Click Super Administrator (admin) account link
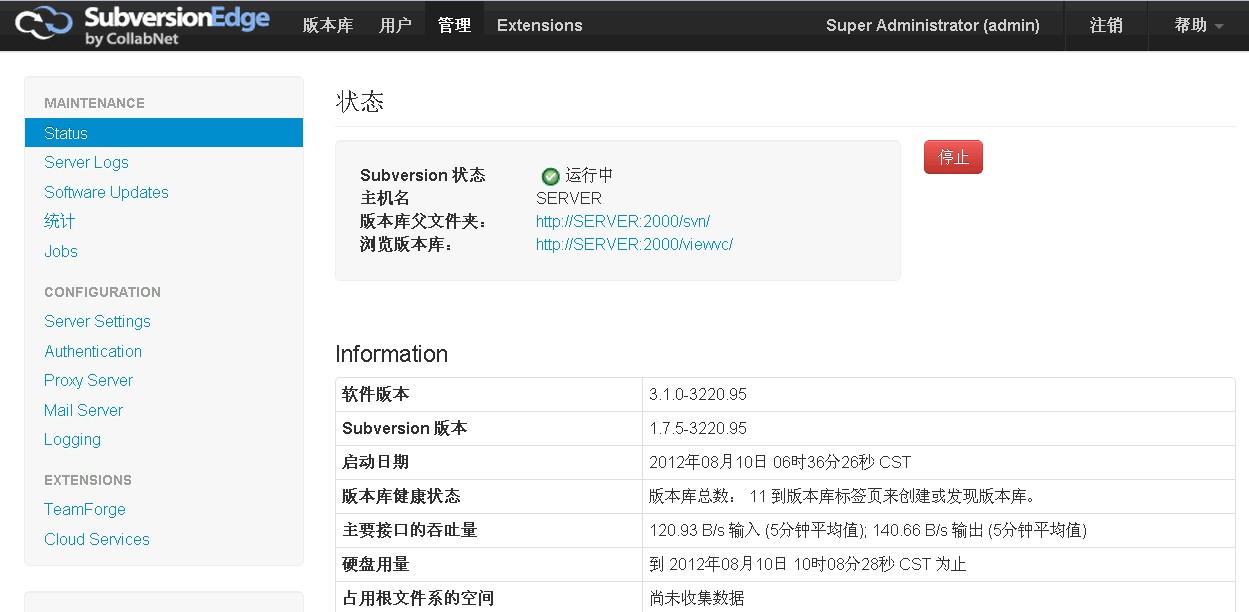 [933, 25]
